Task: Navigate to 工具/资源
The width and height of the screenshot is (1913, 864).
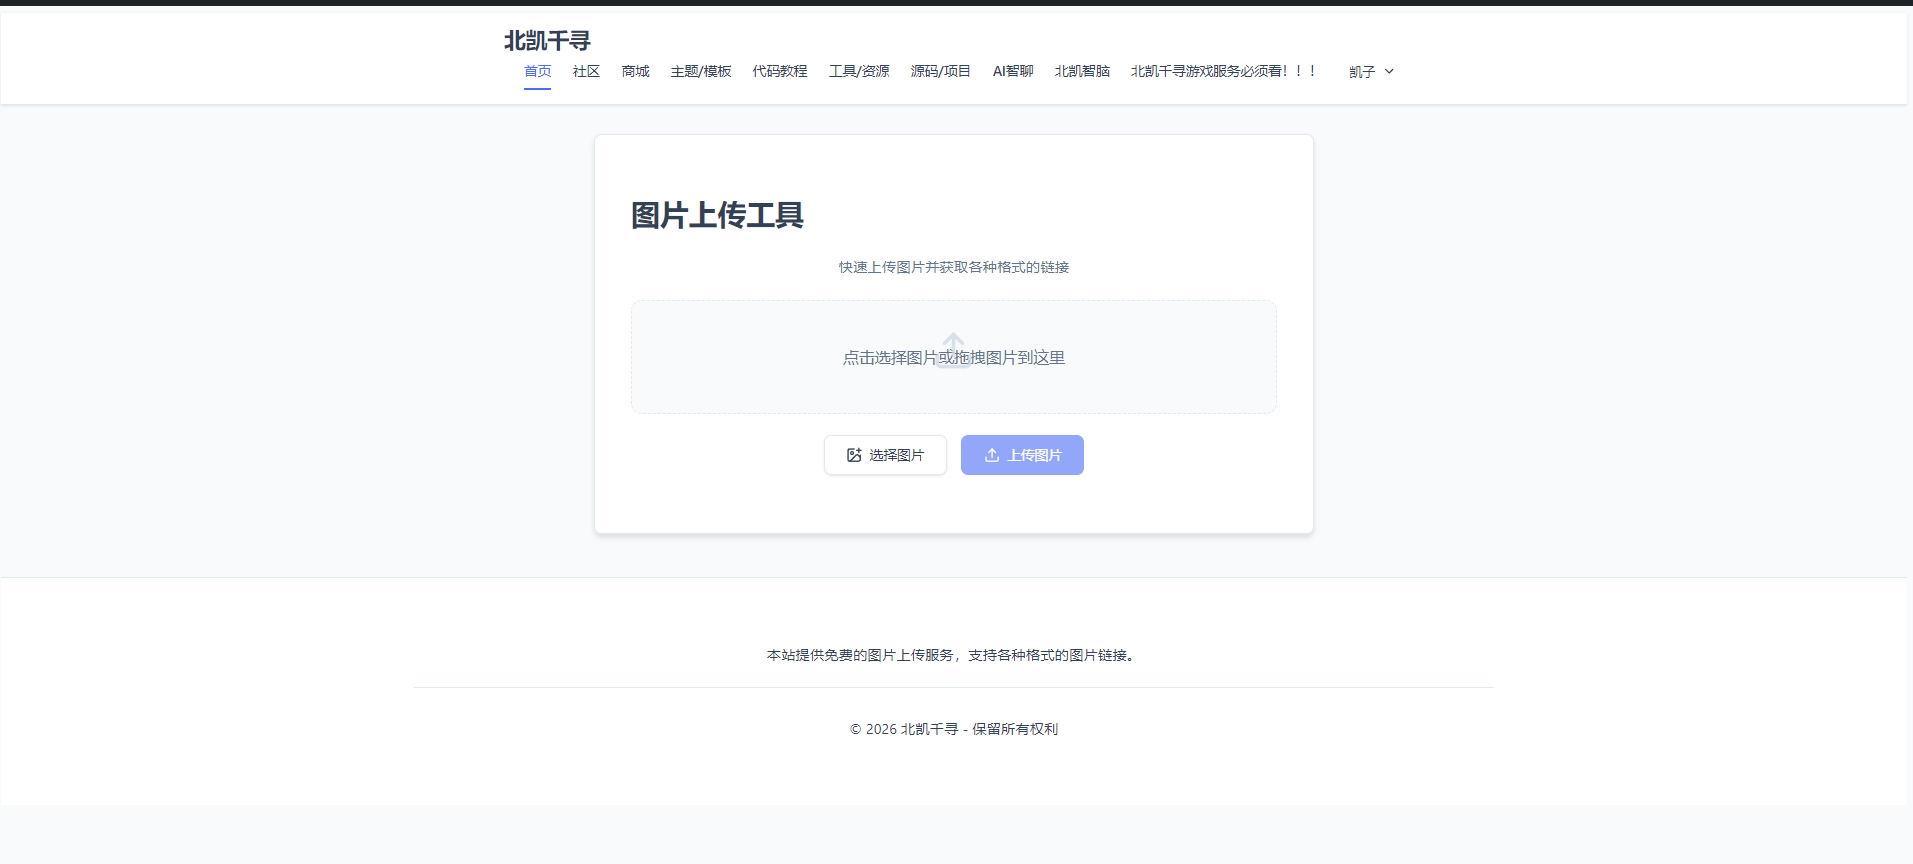Action: click(859, 71)
